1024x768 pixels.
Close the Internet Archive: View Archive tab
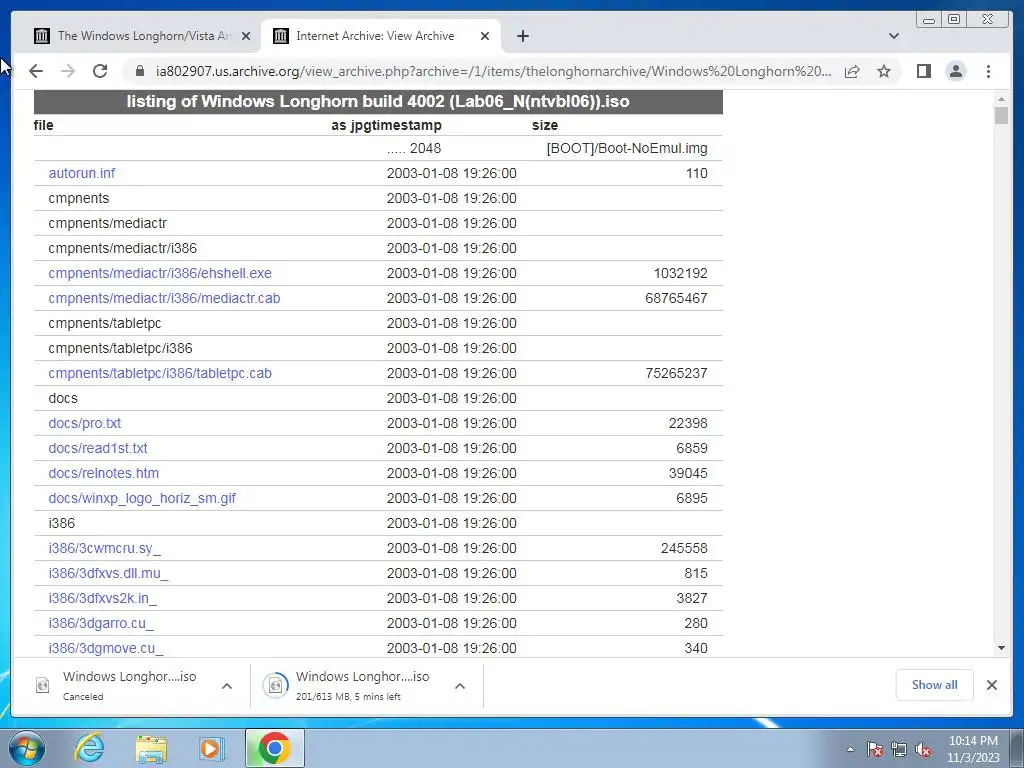pos(485,36)
